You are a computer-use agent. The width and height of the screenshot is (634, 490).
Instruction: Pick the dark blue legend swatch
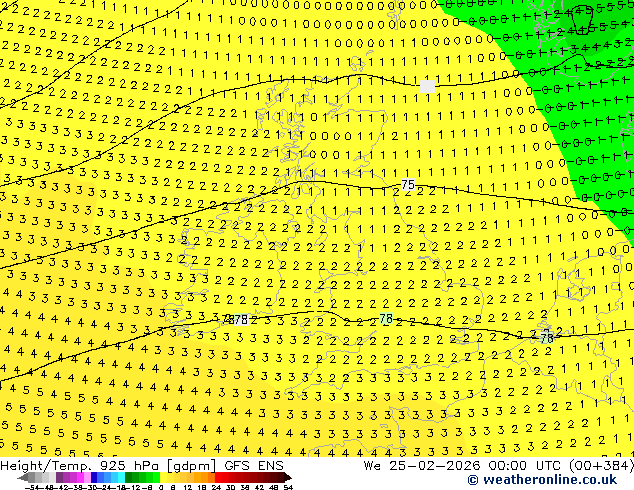(x=94, y=477)
